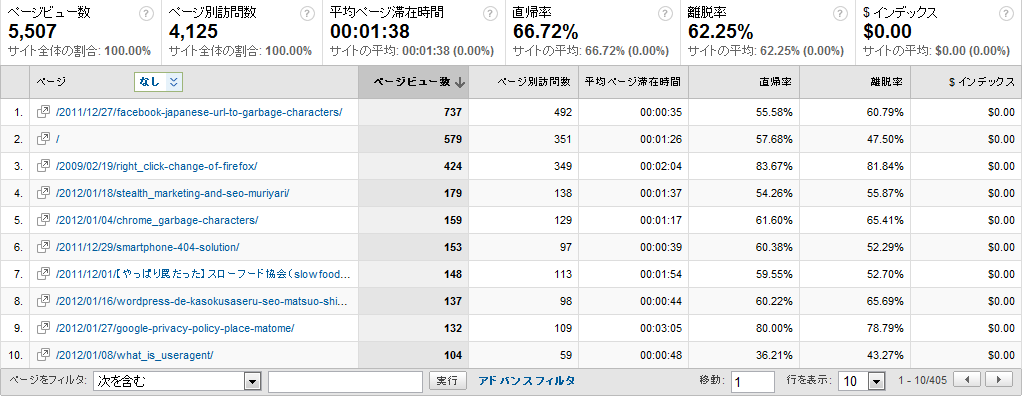Image resolution: width=1029 pixels, height=401 pixels.
Task: Click help icon beside ページビュー数 summary
Action: pyautogui.click(x=147, y=14)
